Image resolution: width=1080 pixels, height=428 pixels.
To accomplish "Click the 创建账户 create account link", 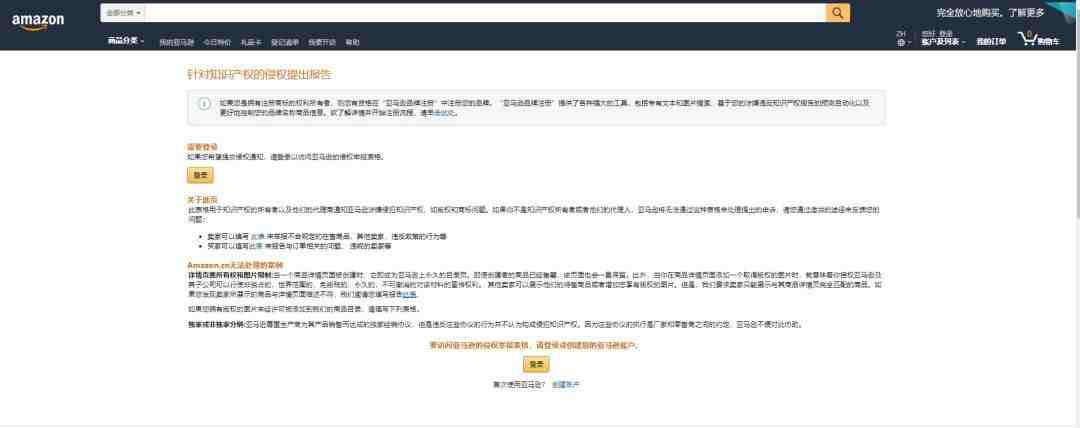I will tap(565, 385).
